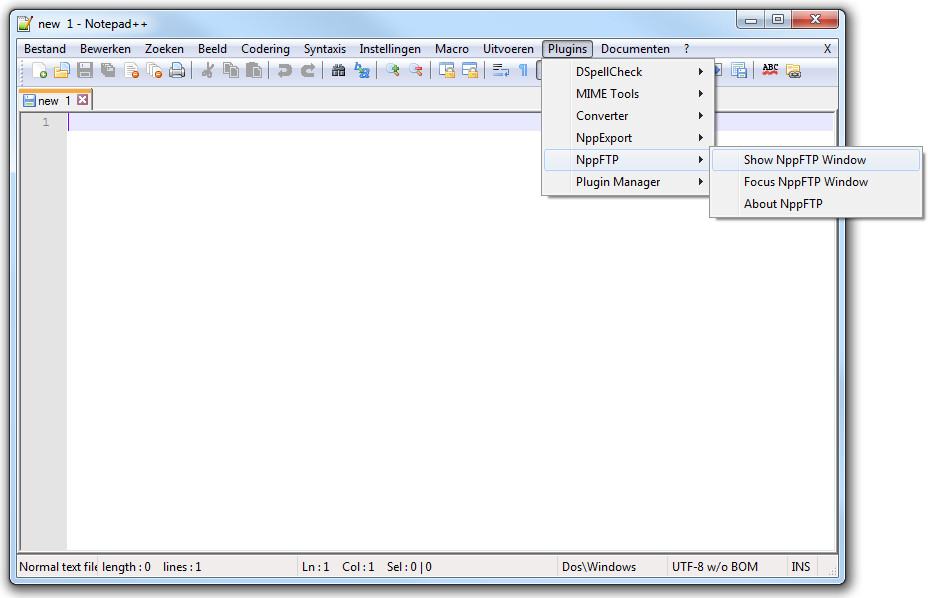Click the save recorded macro toolbar icon
The image size is (928, 598).
739,70
